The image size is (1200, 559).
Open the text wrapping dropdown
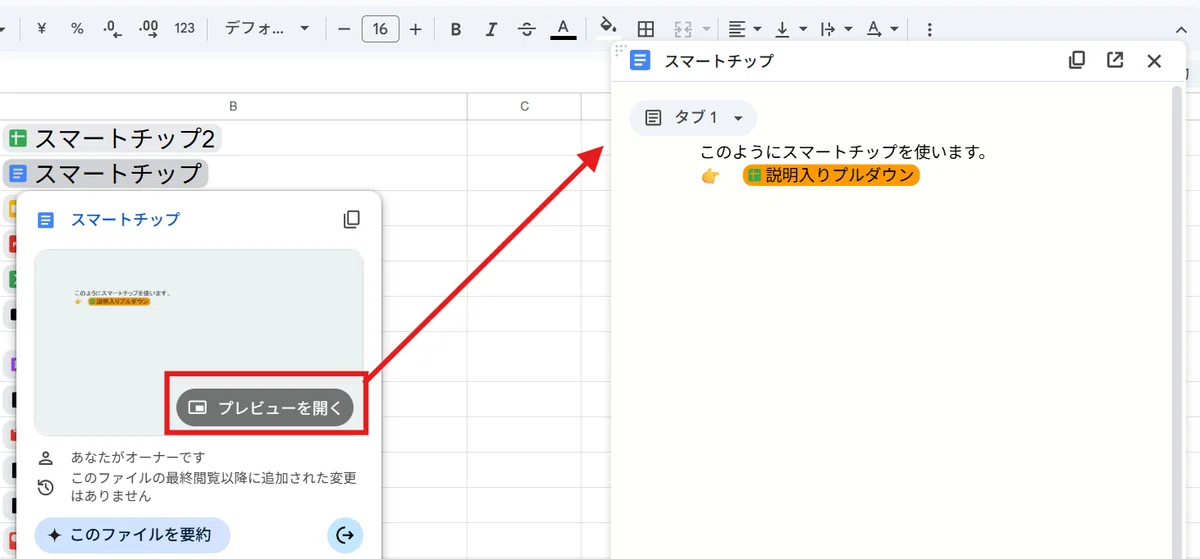click(x=835, y=29)
